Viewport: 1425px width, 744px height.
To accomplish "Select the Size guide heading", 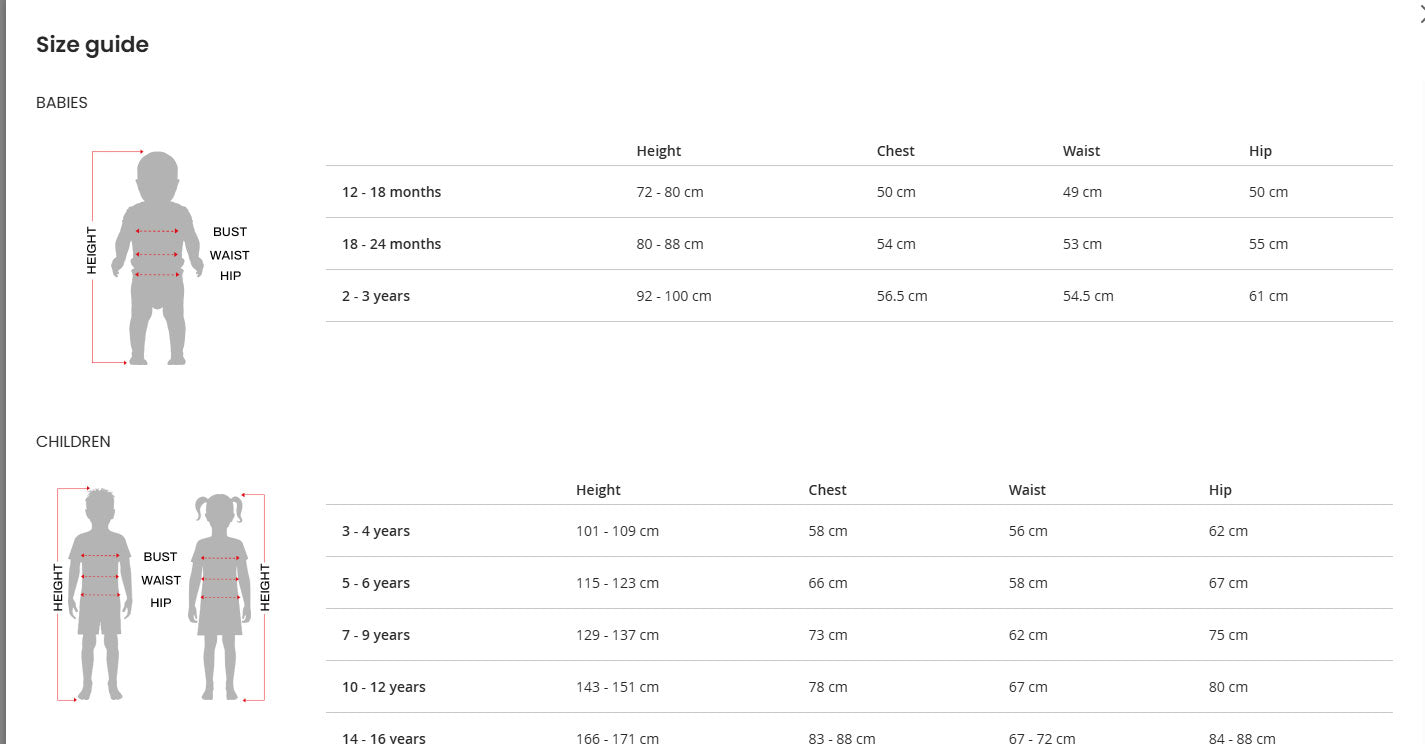I will pos(92,45).
